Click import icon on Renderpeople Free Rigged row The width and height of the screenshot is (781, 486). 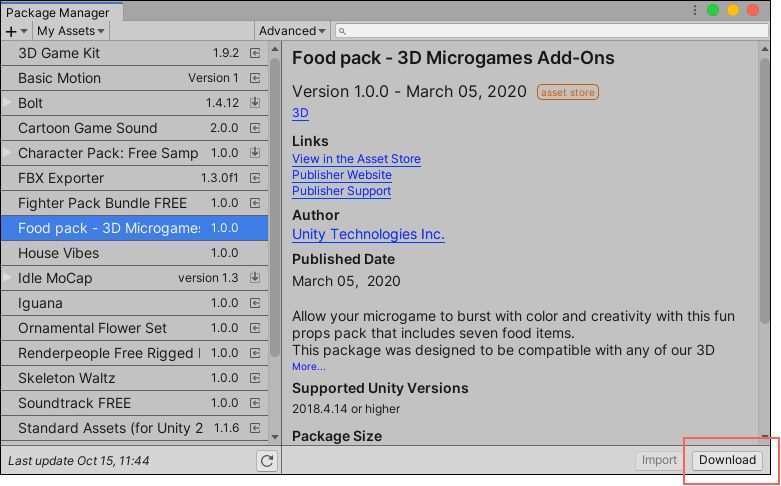[x=255, y=353]
